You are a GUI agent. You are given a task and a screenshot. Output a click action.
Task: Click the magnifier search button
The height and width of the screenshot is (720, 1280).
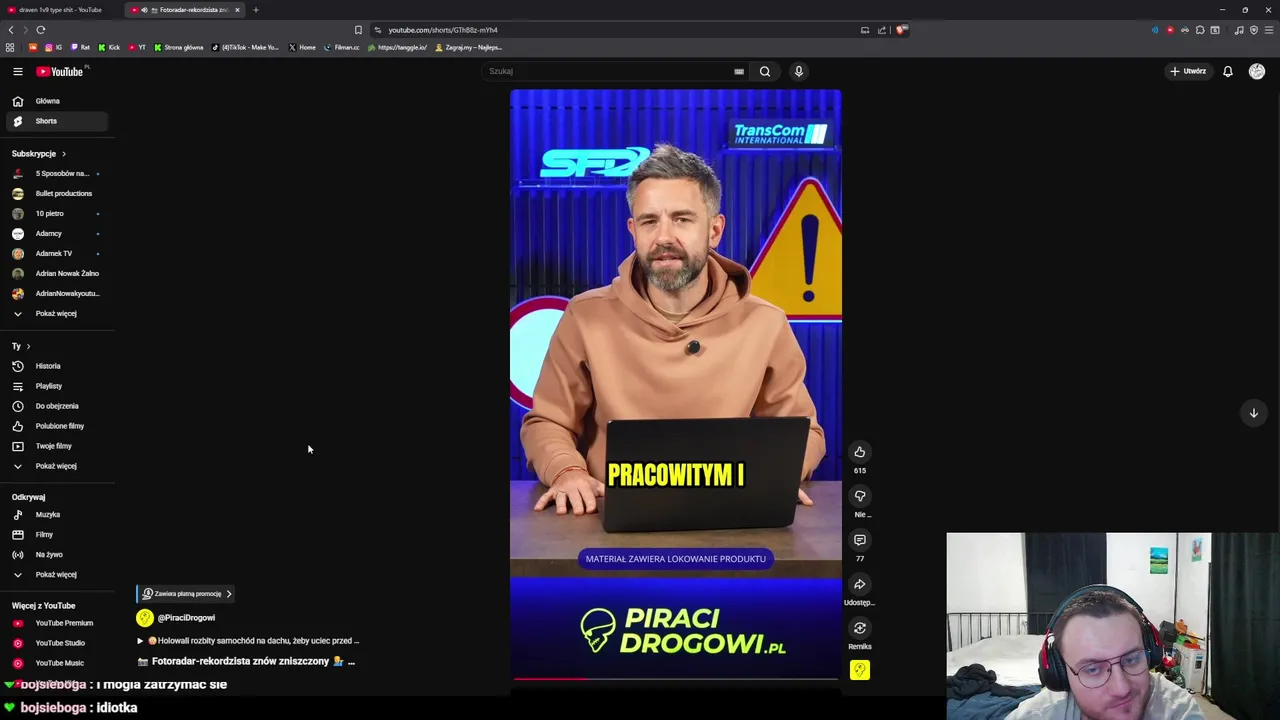765,71
